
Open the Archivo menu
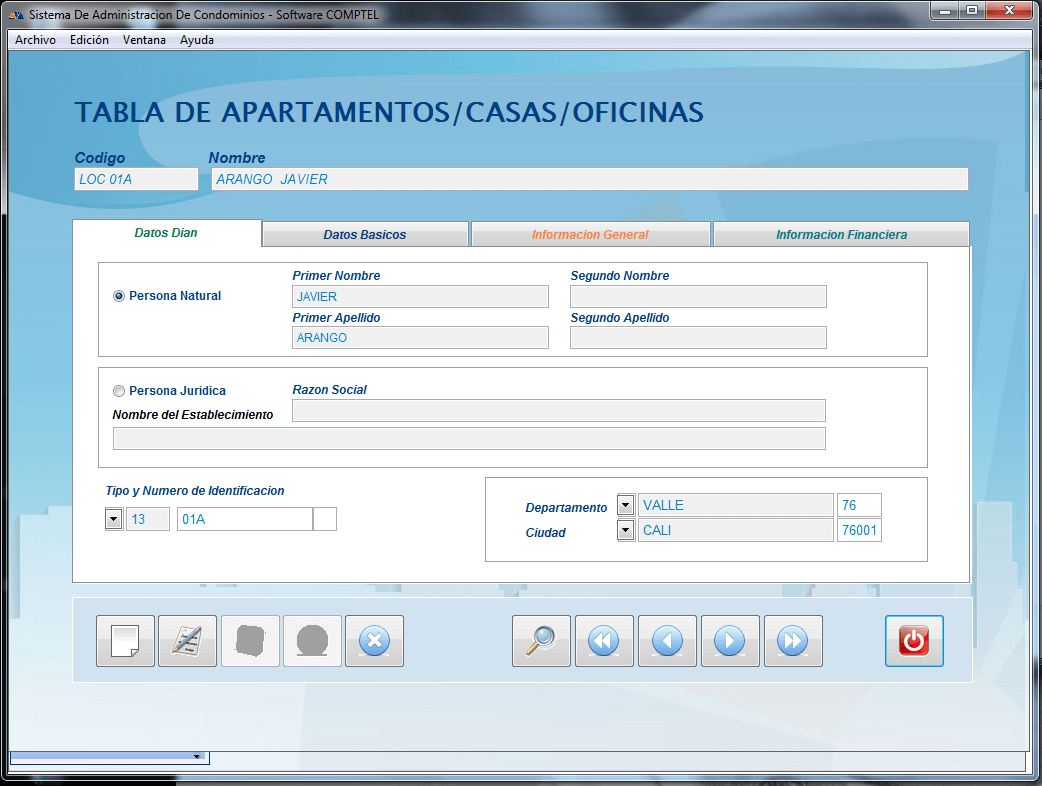pos(35,40)
